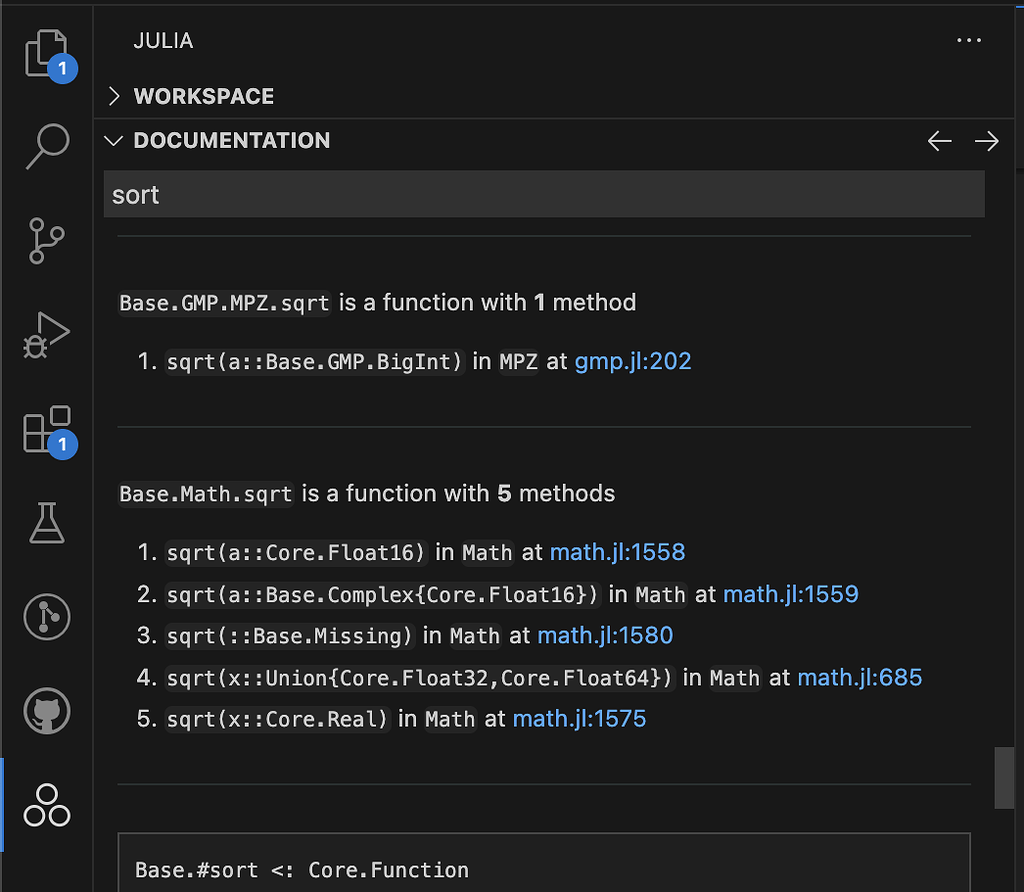
Task: Navigate forward in documentation history
Action: 987,141
